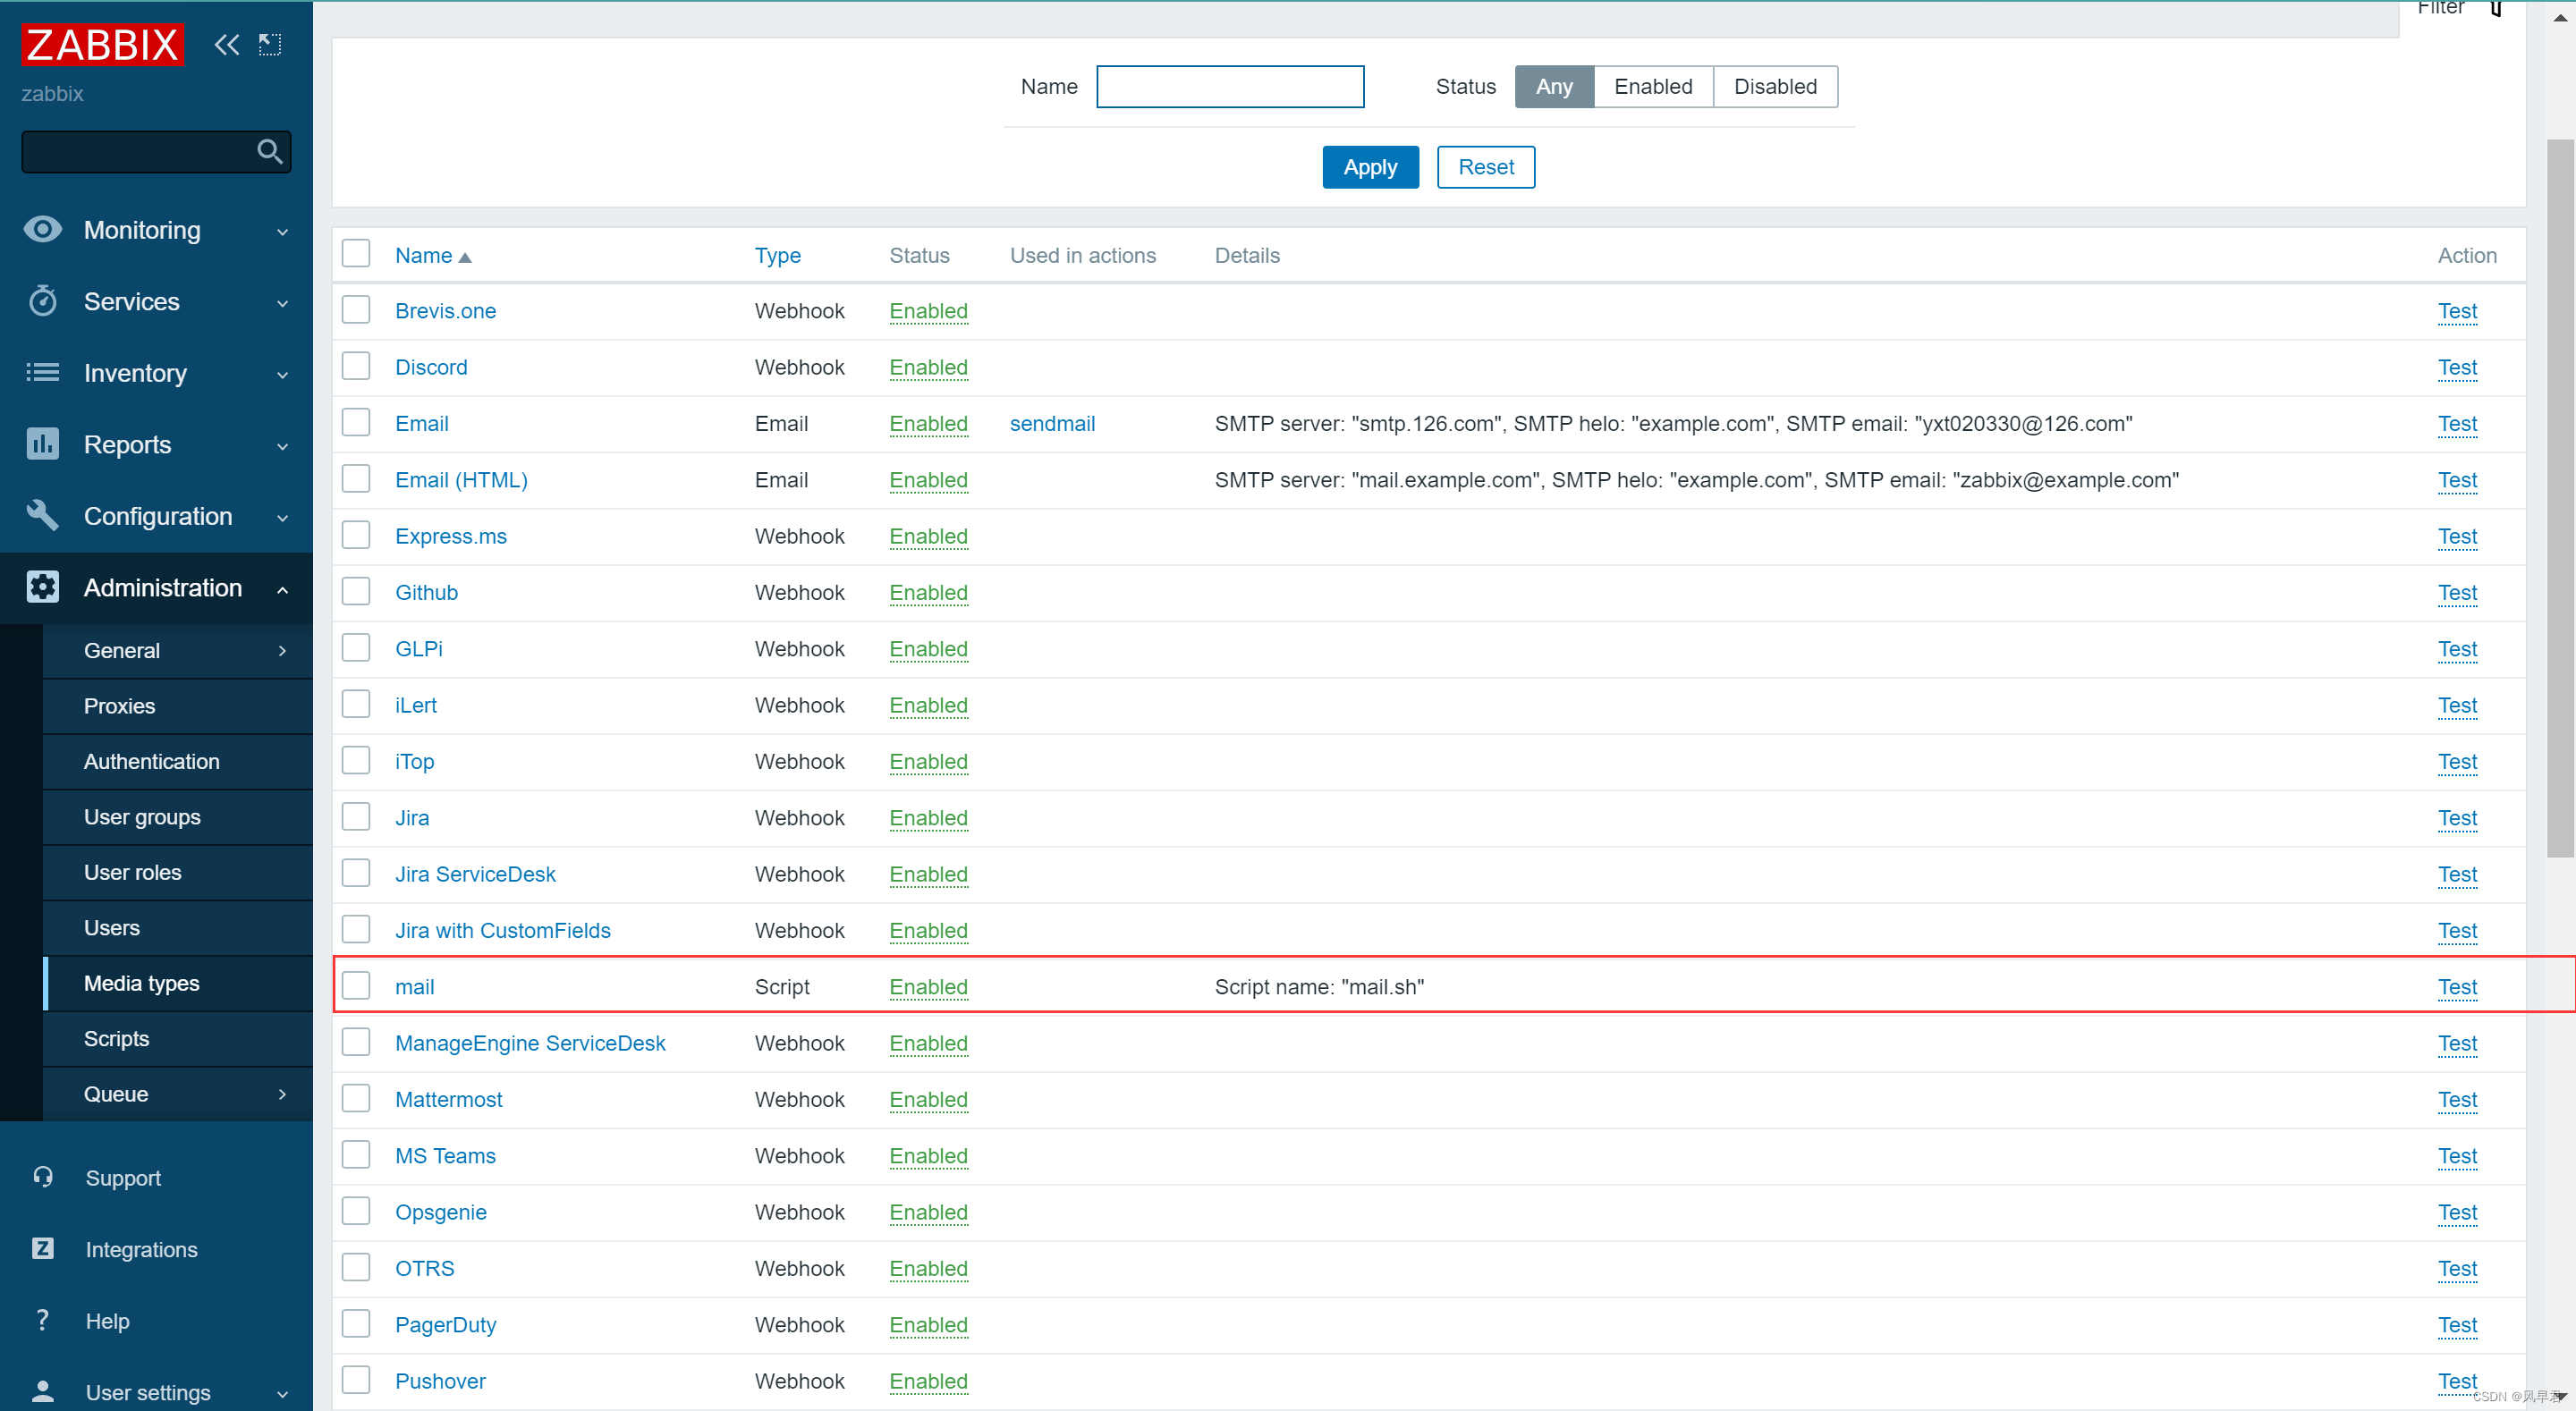This screenshot has height=1411, width=2576.
Task: Go to the Users submenu item
Action: [112, 927]
